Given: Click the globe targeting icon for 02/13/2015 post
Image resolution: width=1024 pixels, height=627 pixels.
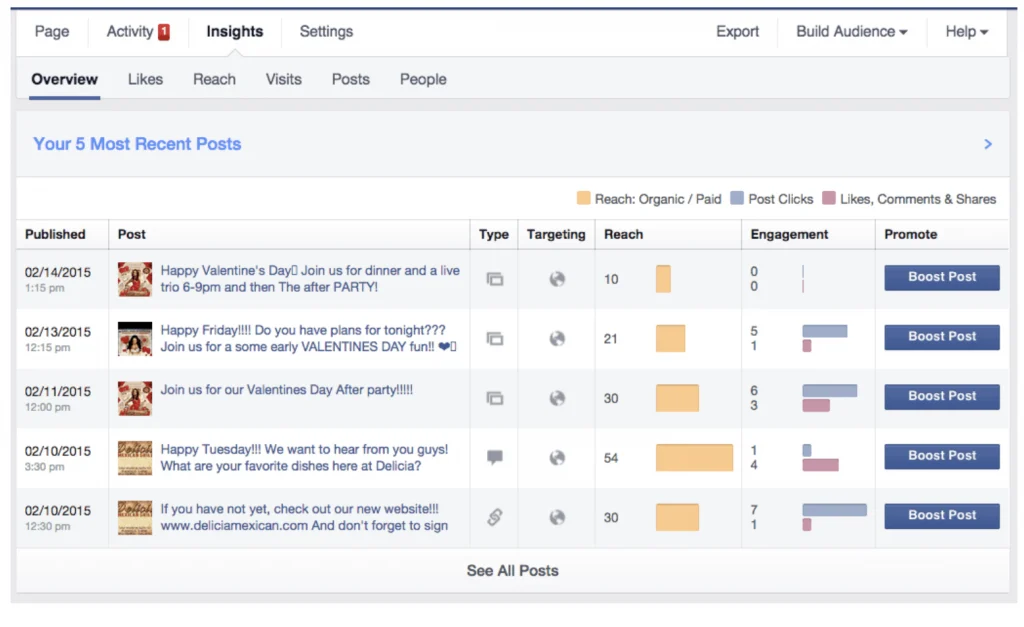Looking at the screenshot, I should [557, 338].
